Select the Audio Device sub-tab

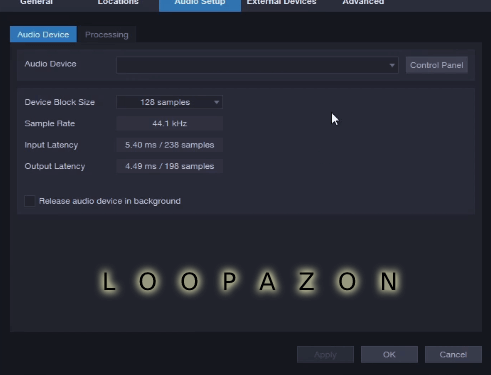click(x=43, y=34)
